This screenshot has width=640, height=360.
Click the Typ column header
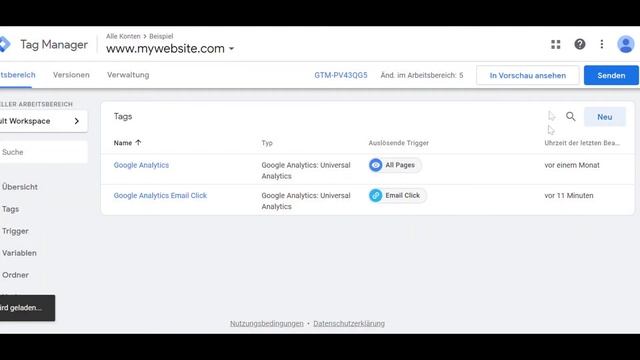coord(267,143)
